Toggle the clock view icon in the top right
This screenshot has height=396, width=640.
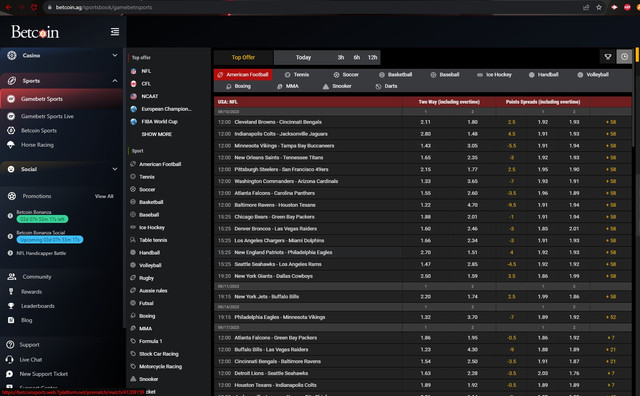(x=624, y=57)
